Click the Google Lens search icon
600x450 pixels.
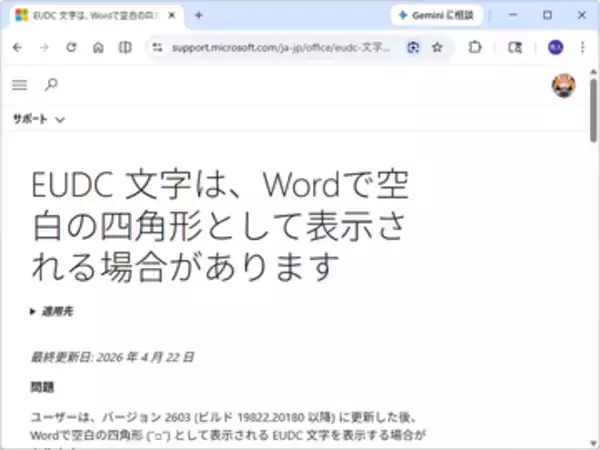[x=413, y=47]
